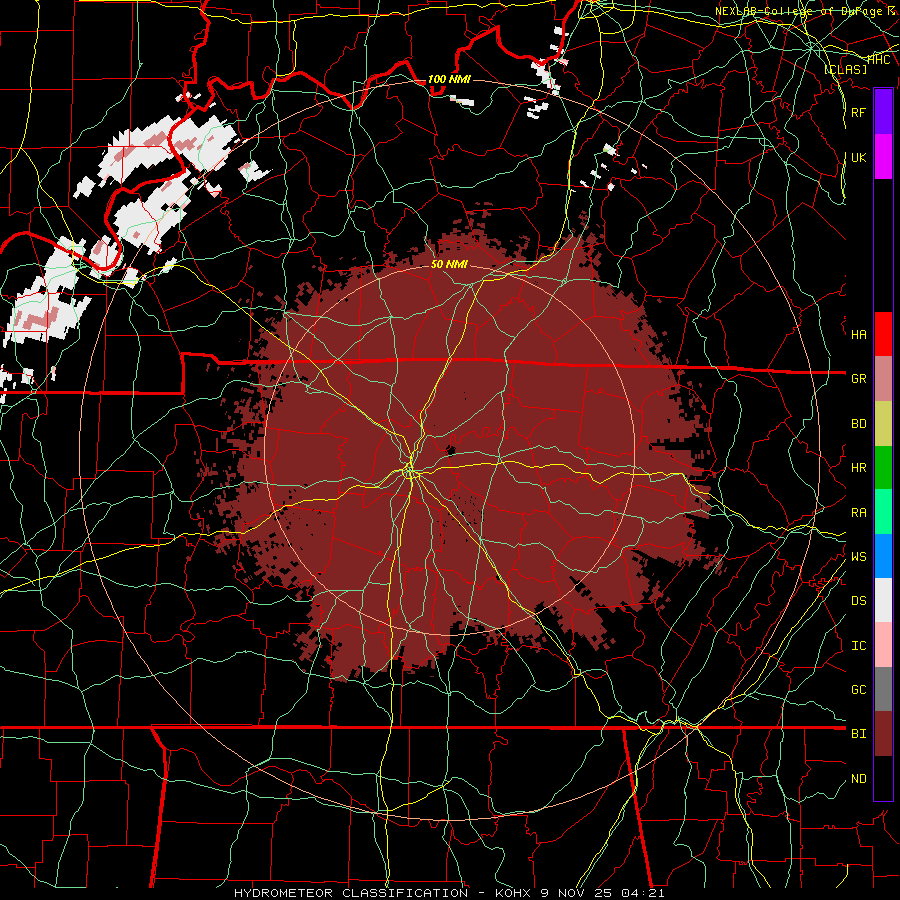This screenshot has width=900, height=900.
Task: Click the magenta UK legend color swatch
Action: tap(883, 157)
